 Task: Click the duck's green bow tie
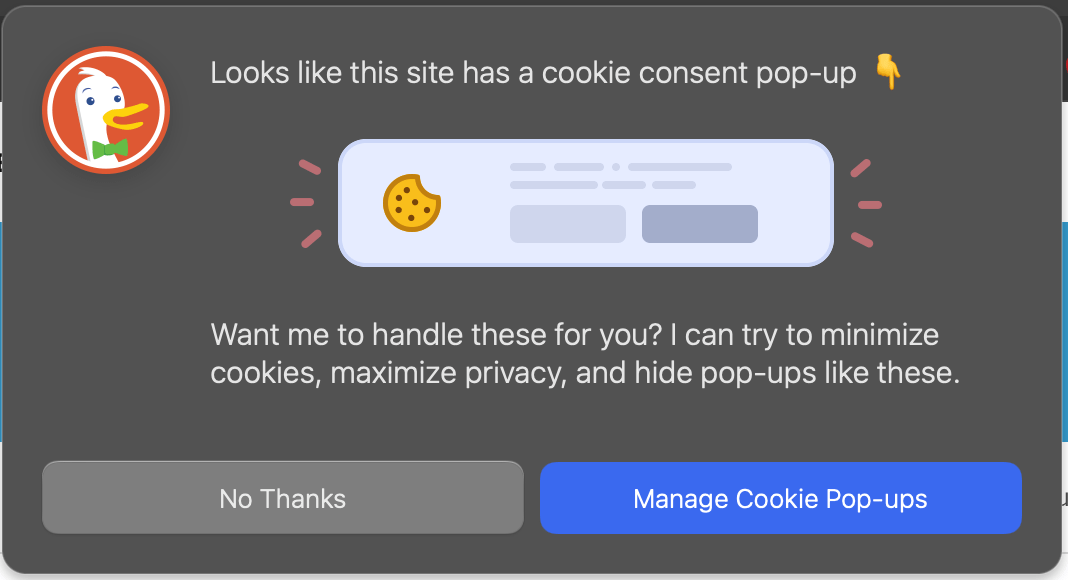point(110,149)
